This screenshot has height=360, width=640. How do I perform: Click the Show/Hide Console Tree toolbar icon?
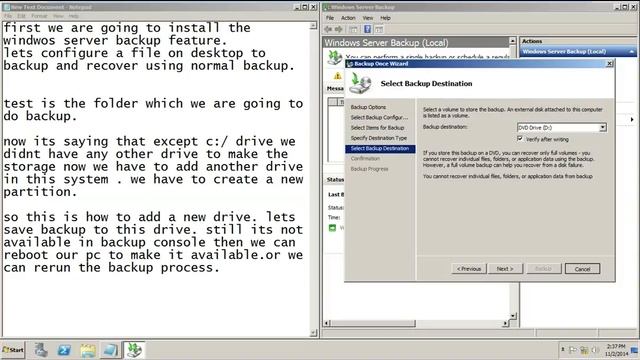(353, 29)
